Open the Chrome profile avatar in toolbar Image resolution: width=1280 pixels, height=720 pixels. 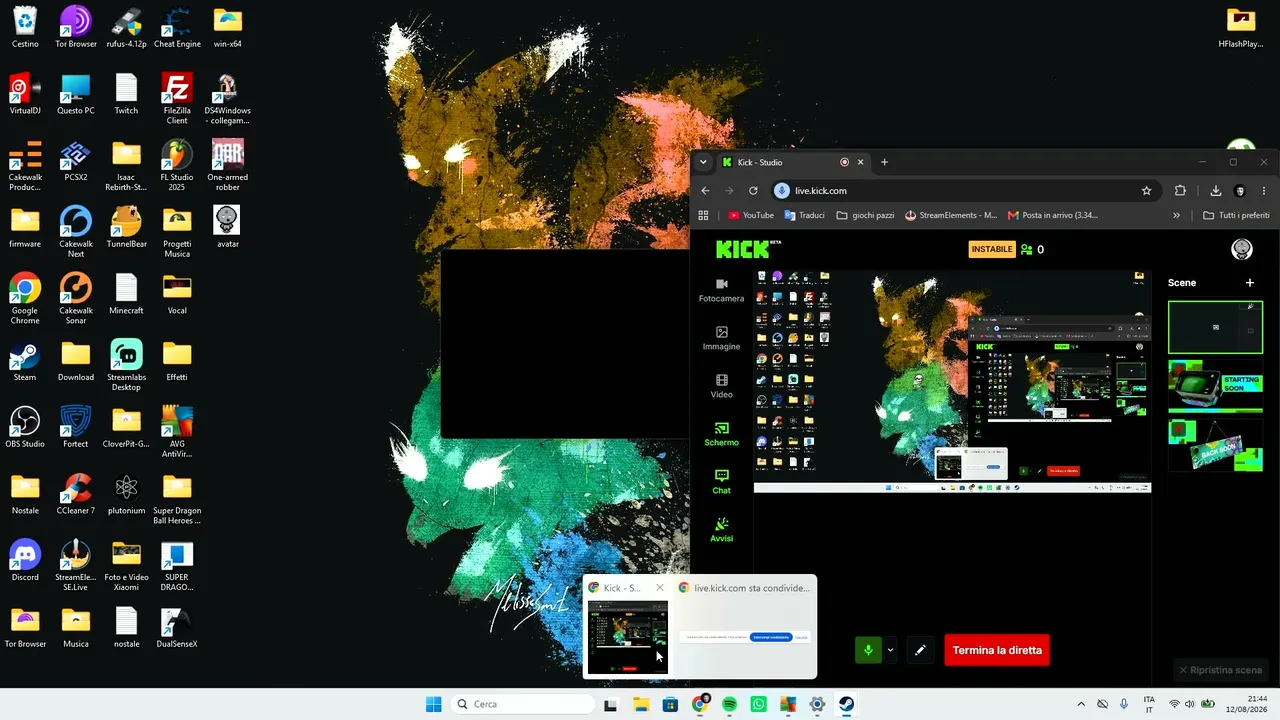click(x=1240, y=191)
